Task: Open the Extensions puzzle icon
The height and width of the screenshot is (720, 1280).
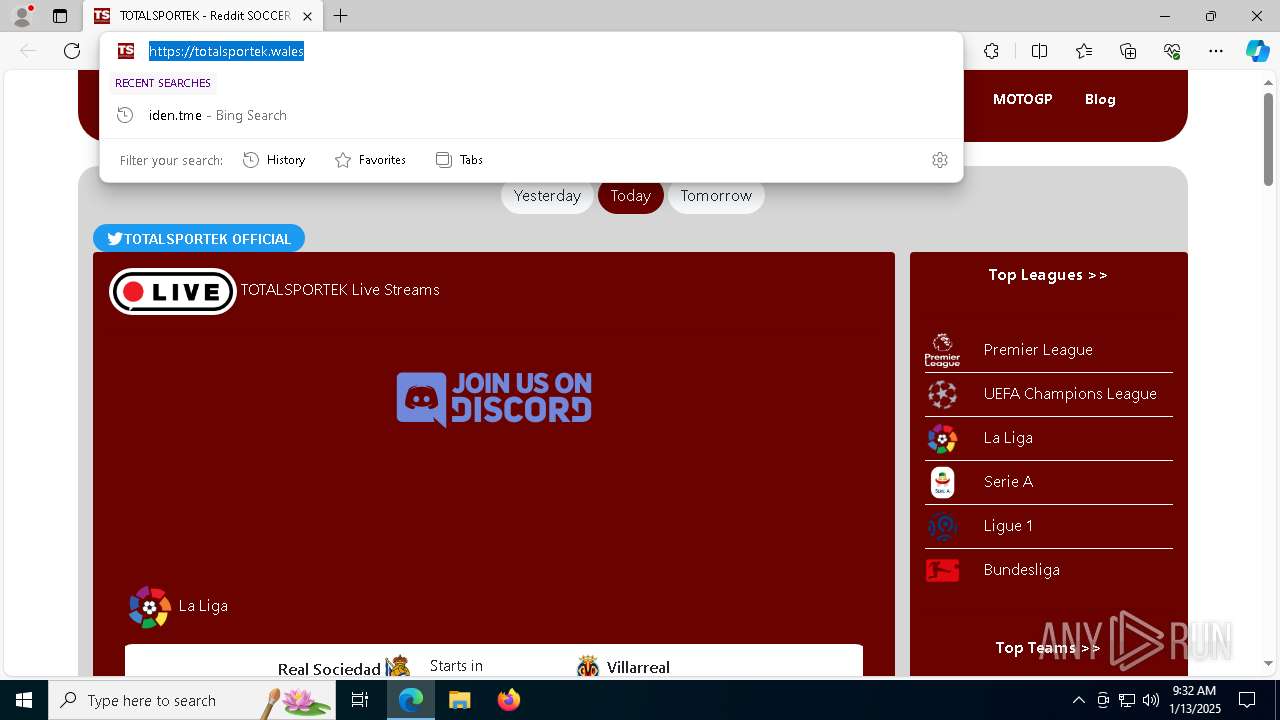Action: tap(991, 51)
